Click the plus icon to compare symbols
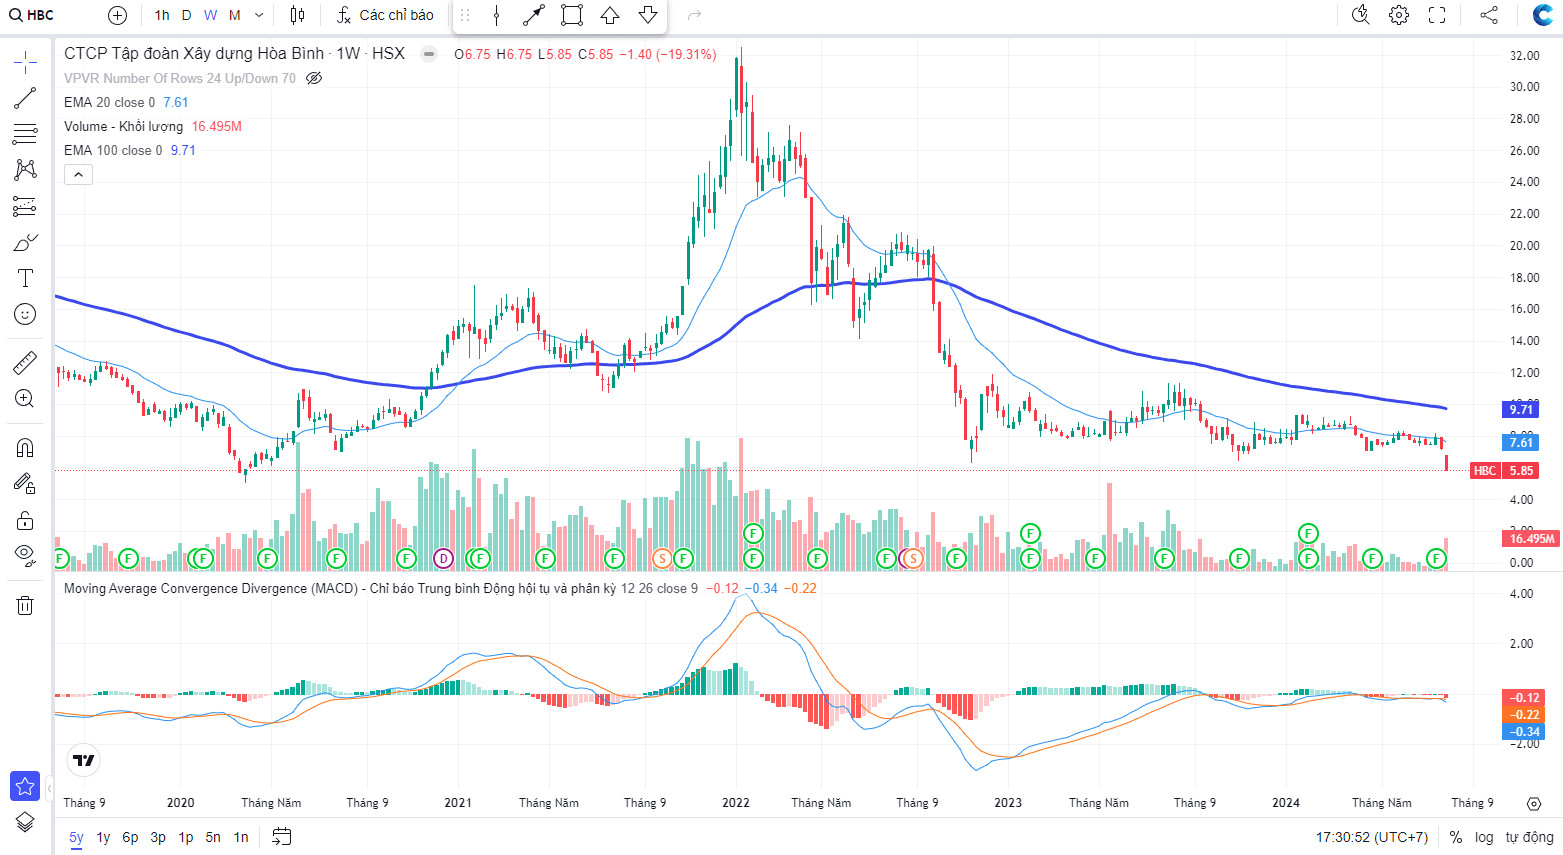1563x855 pixels. click(117, 15)
